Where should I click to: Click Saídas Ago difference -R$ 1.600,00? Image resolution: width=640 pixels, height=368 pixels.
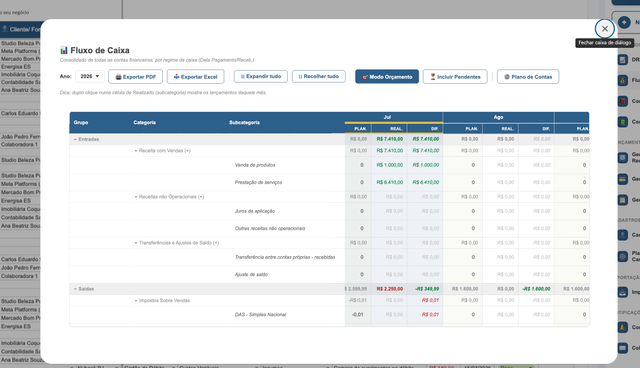pyautogui.click(x=536, y=289)
